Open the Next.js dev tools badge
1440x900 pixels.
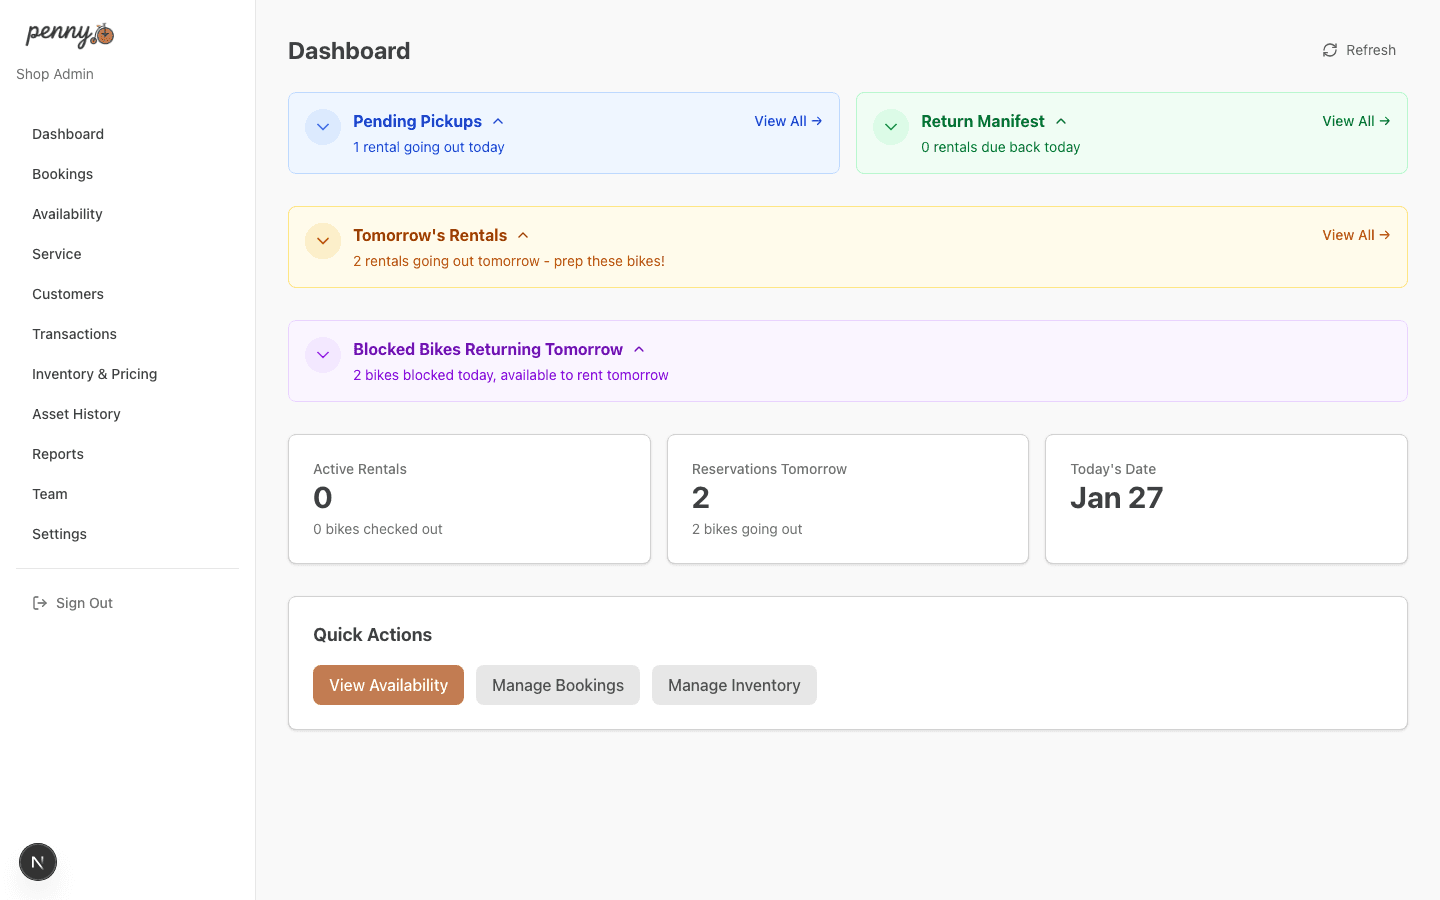38,862
